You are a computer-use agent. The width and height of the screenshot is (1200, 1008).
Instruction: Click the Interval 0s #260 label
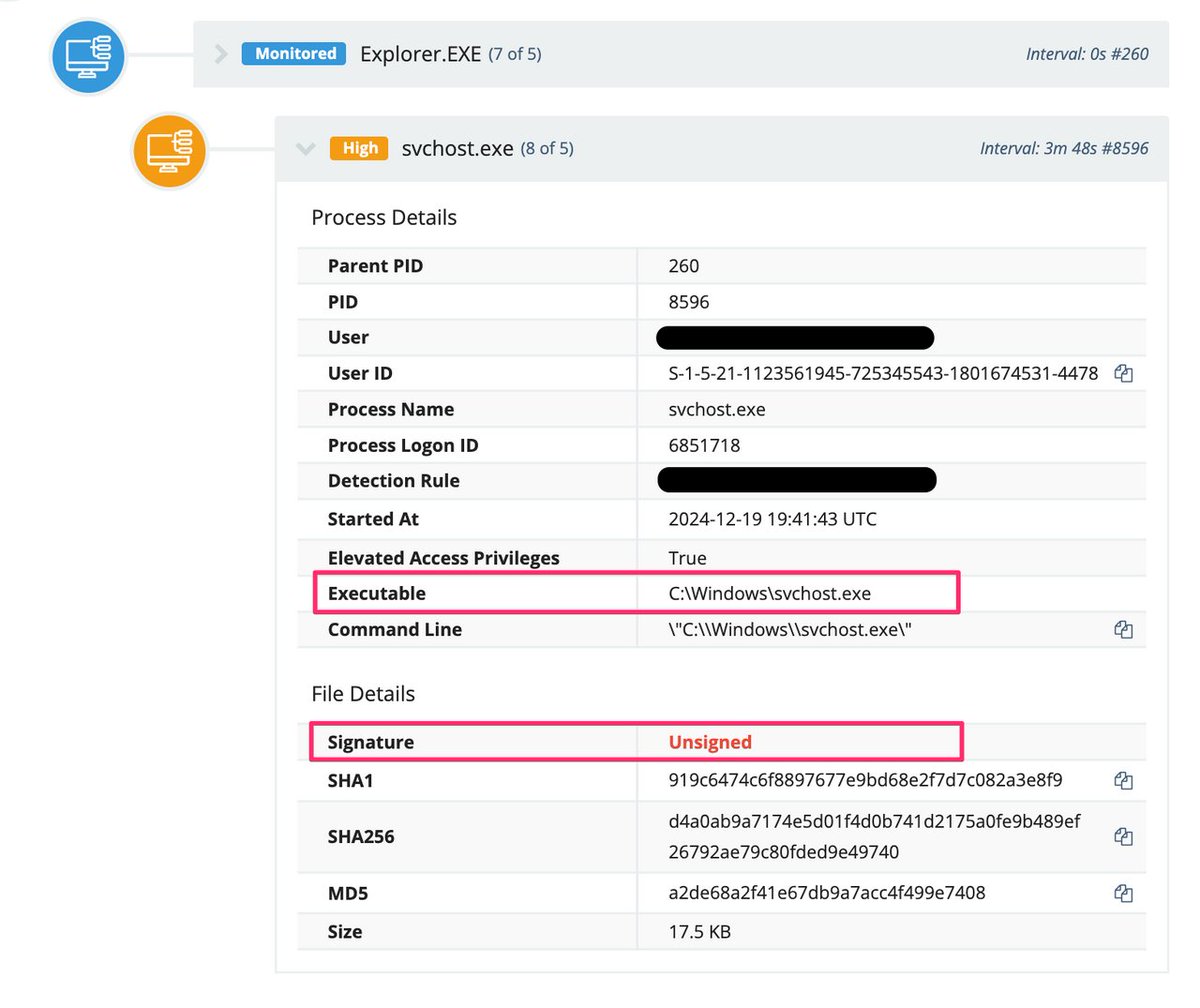1087,54
